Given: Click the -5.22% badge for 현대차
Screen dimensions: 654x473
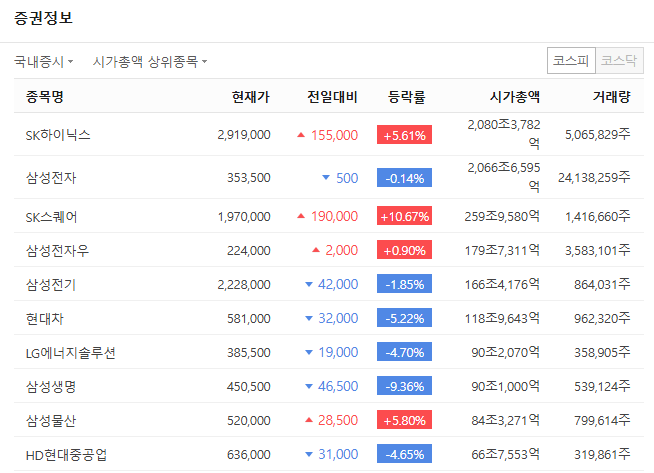Looking at the screenshot, I should (404, 318).
